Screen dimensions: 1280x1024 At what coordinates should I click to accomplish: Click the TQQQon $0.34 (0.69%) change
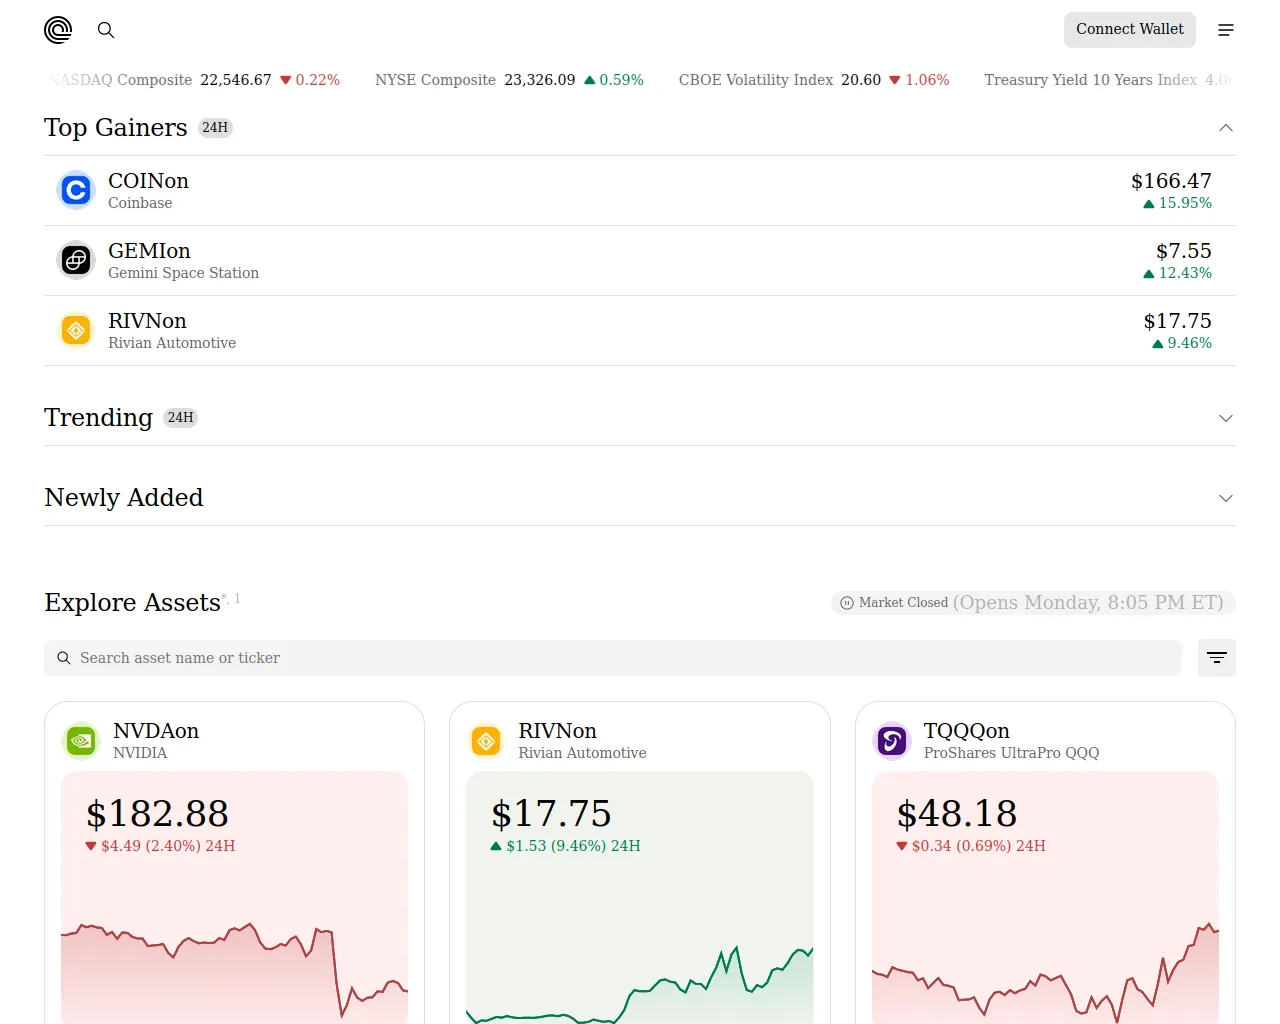[x=971, y=846]
